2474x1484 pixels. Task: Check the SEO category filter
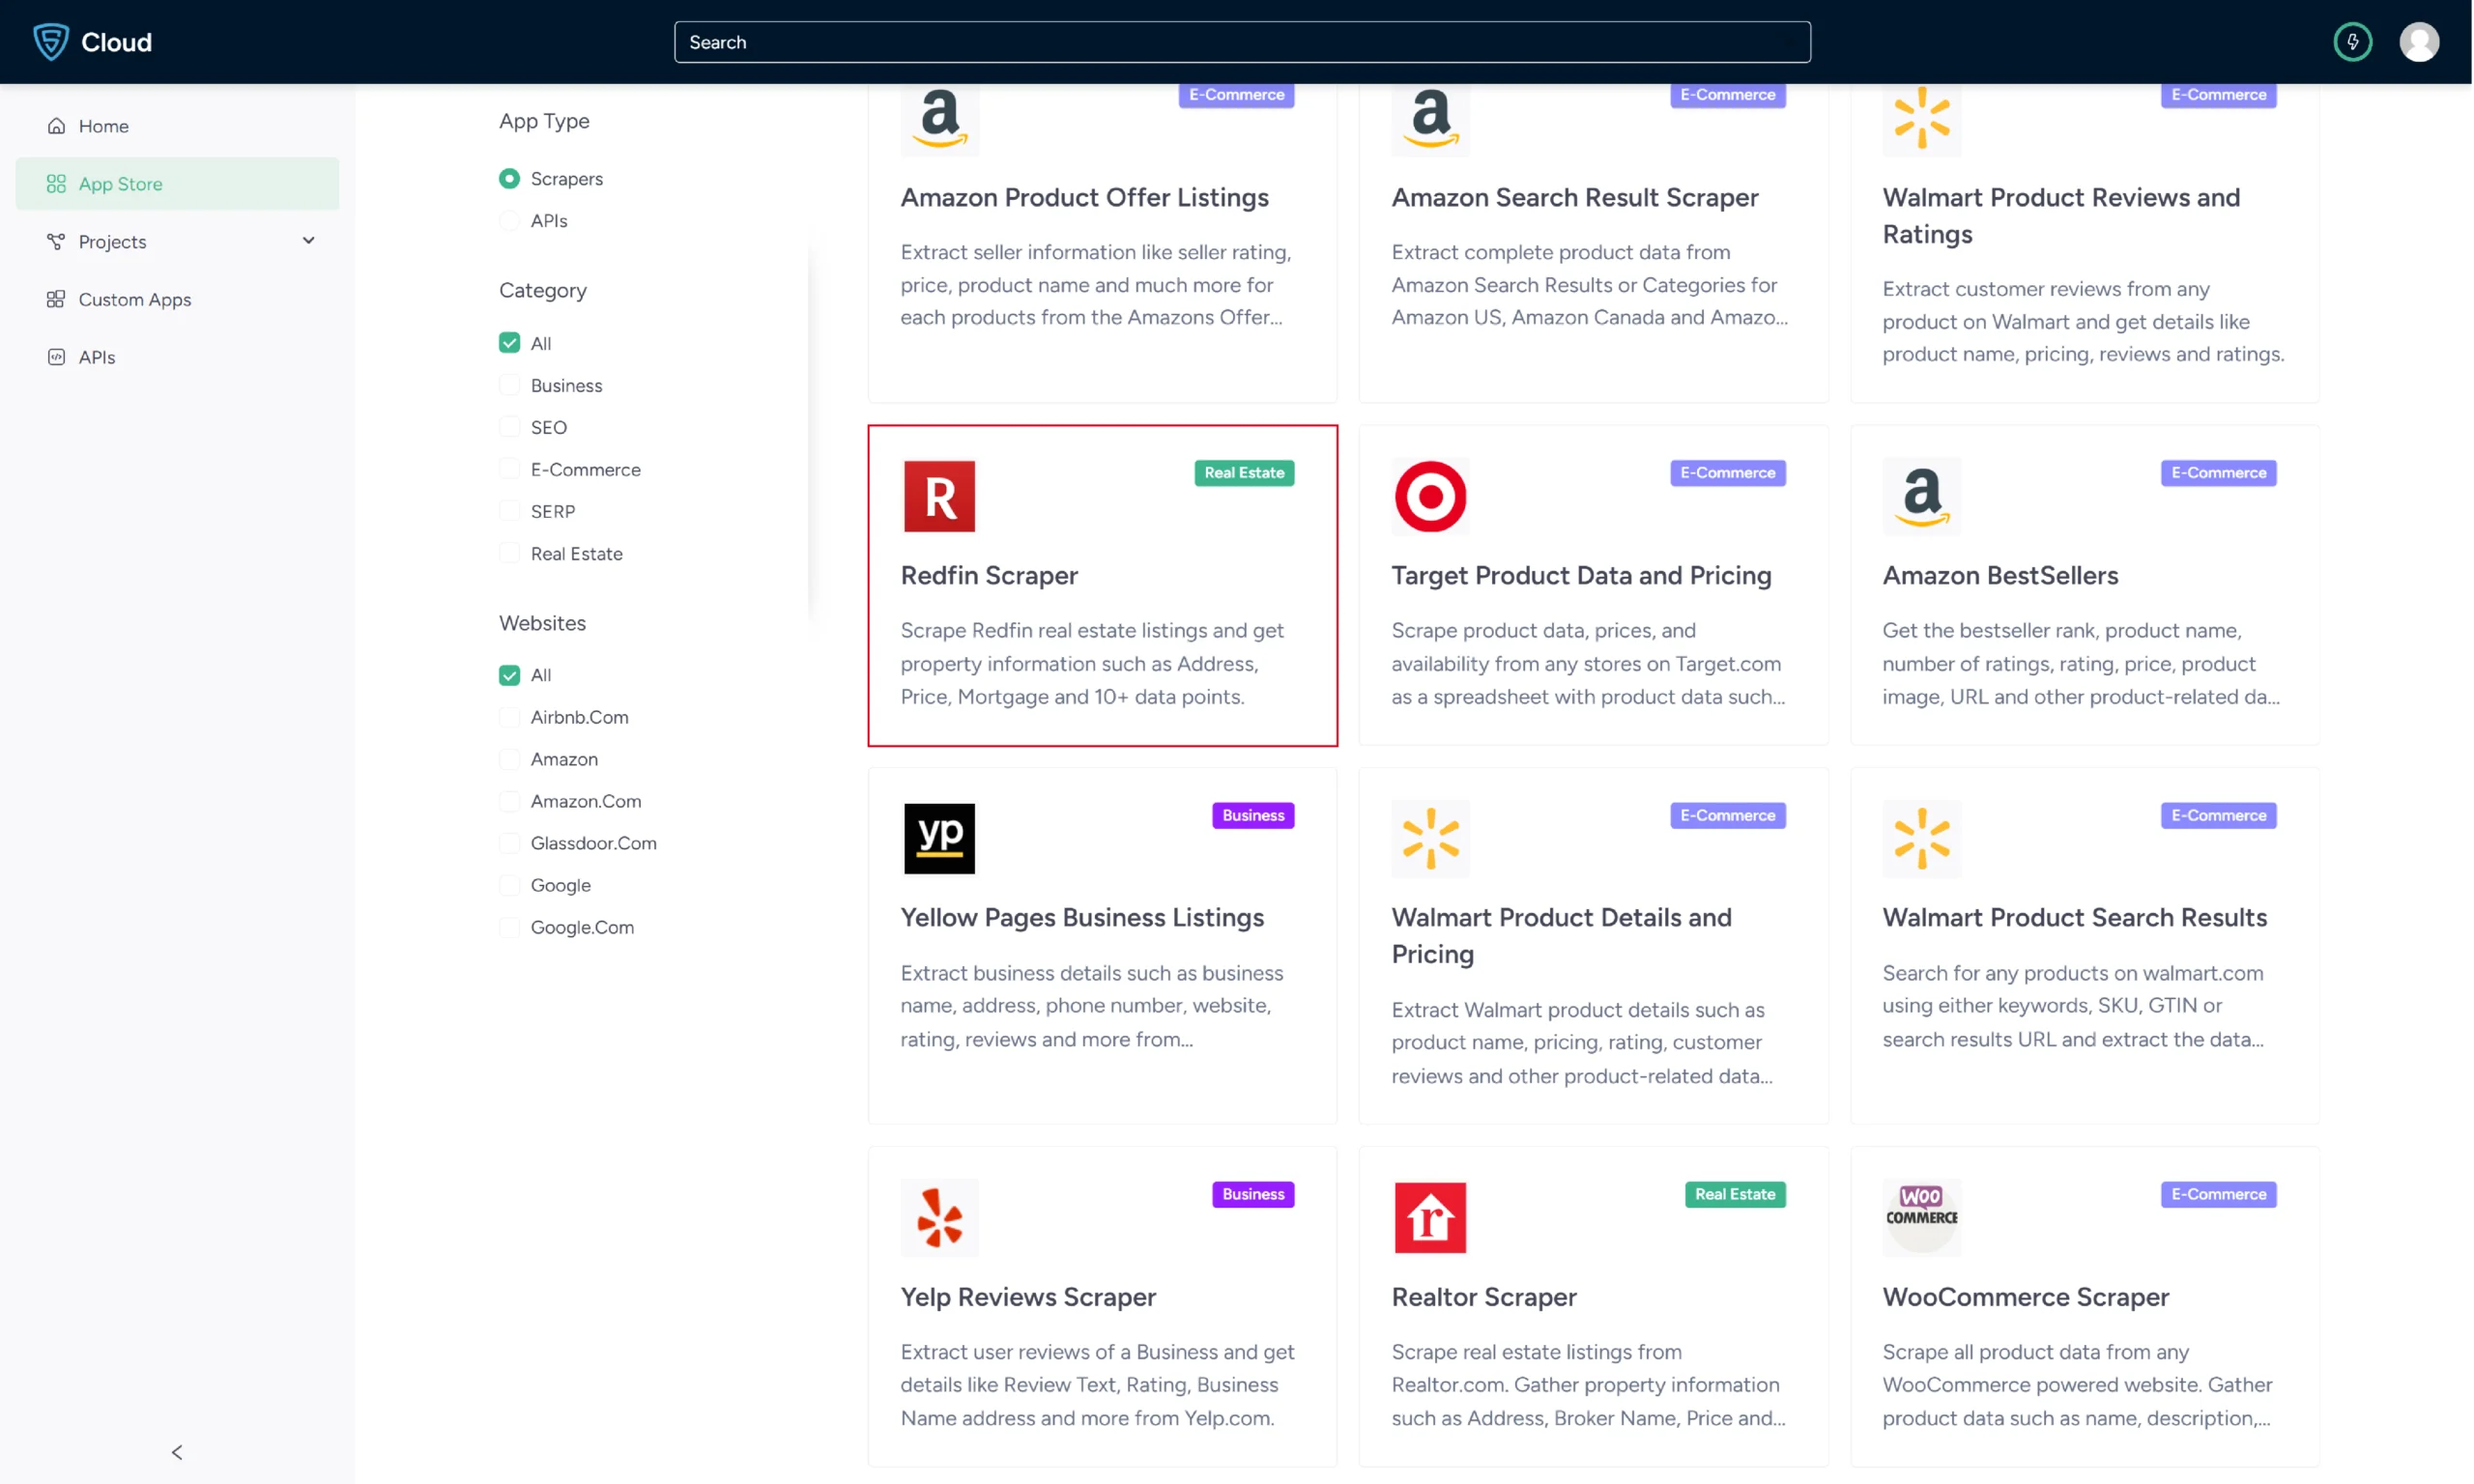[x=509, y=427]
